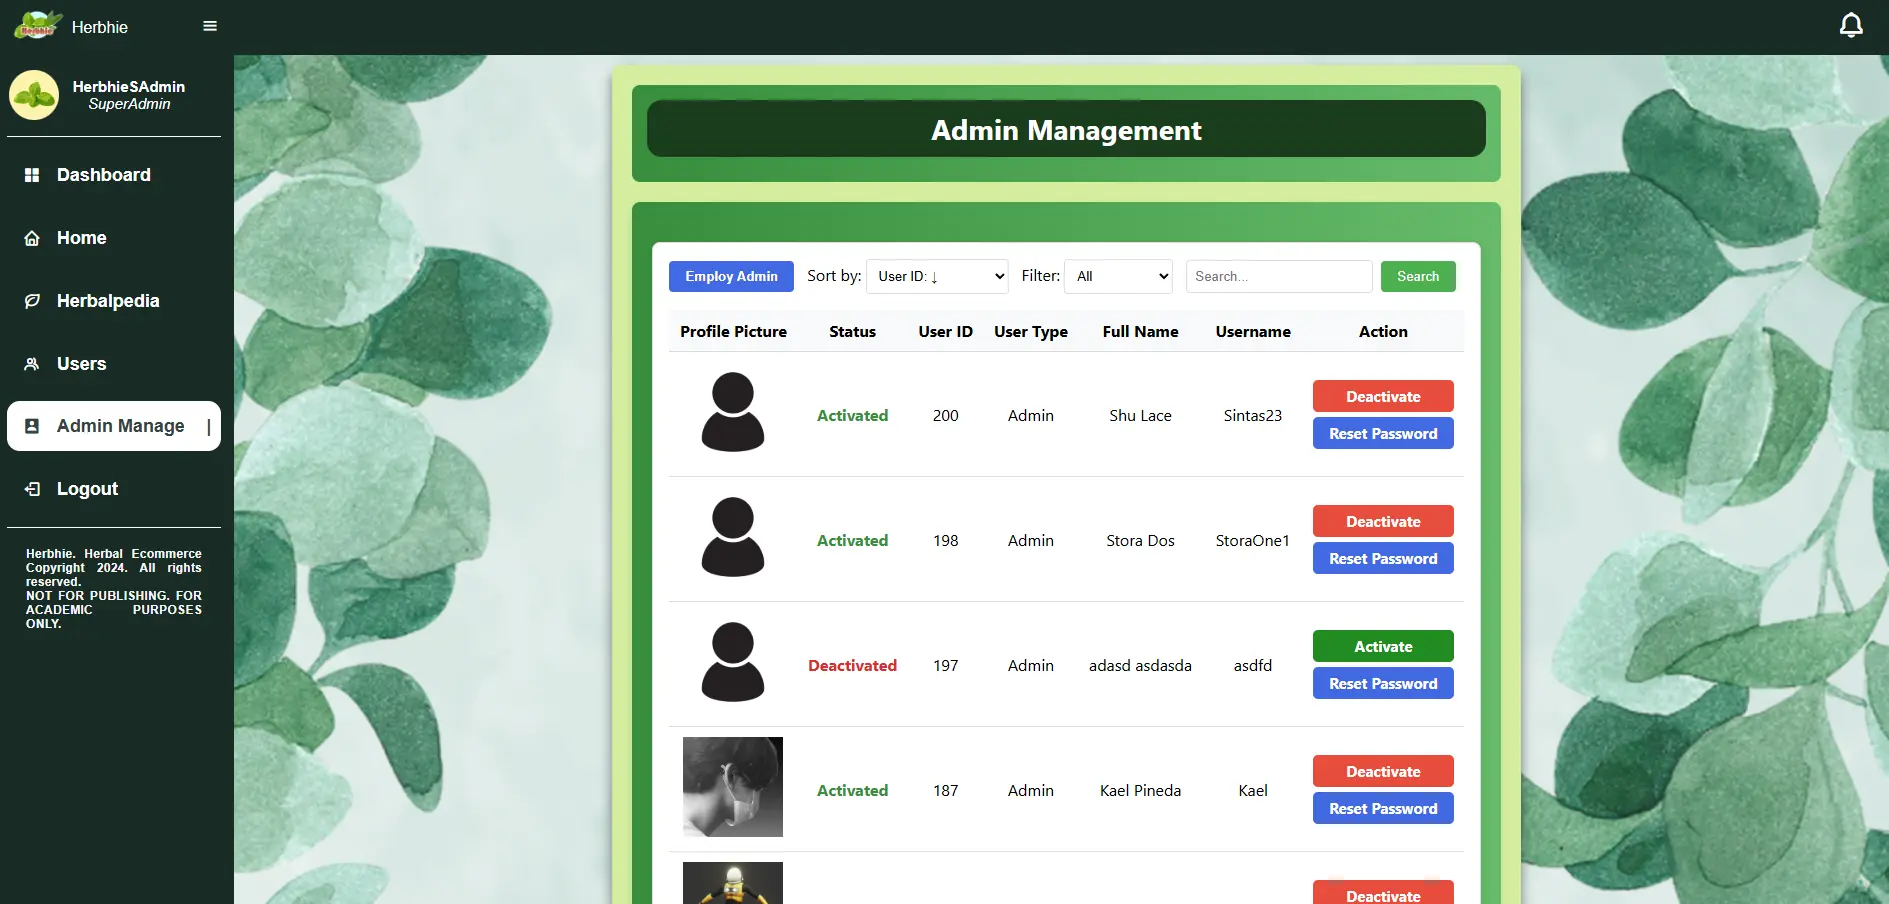Image resolution: width=1889 pixels, height=904 pixels.
Task: Click the Activated status for Shu Lace
Action: pyautogui.click(x=852, y=415)
